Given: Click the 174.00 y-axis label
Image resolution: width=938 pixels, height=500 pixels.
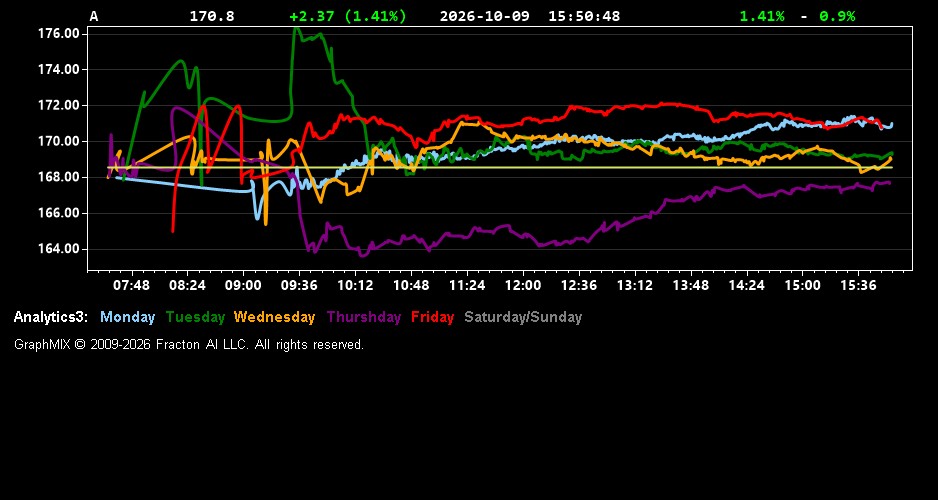Looking at the screenshot, I should (59, 69).
